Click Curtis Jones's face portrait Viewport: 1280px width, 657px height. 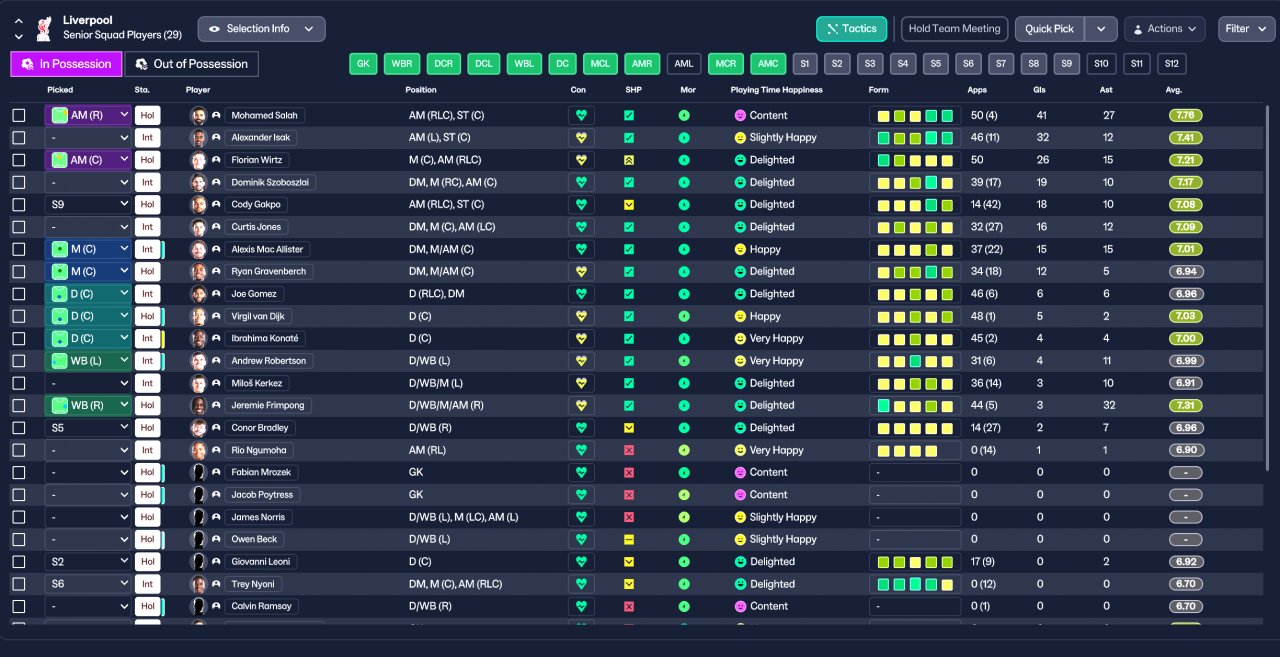[198, 227]
